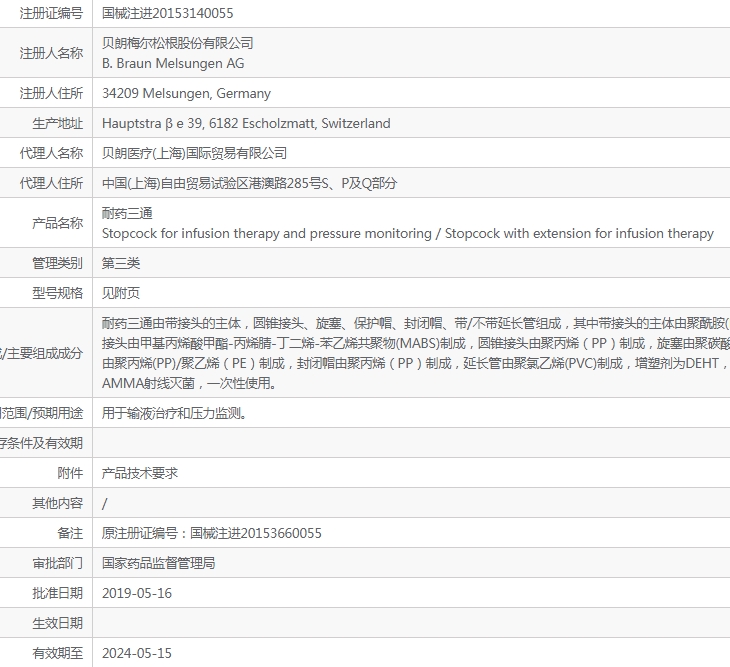Select expiry date 2024-05-15
Screen dimensions: 730x667
point(137,653)
